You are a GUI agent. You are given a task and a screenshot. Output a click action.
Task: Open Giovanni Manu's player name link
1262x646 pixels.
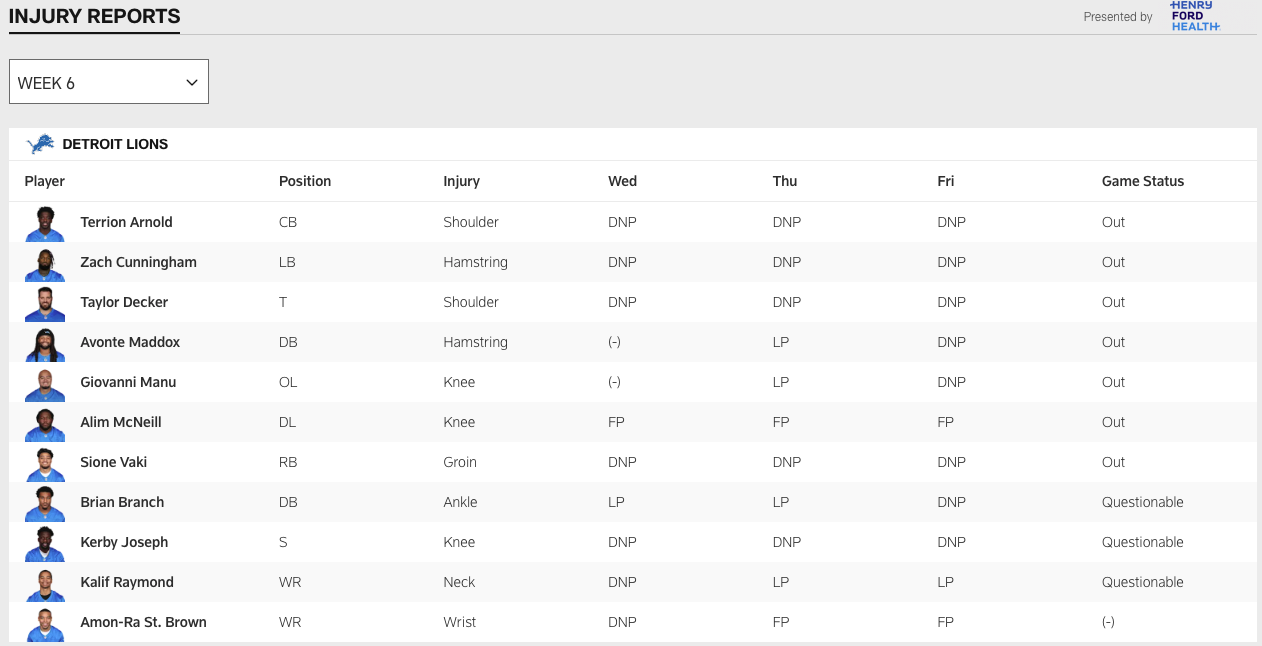(x=128, y=382)
